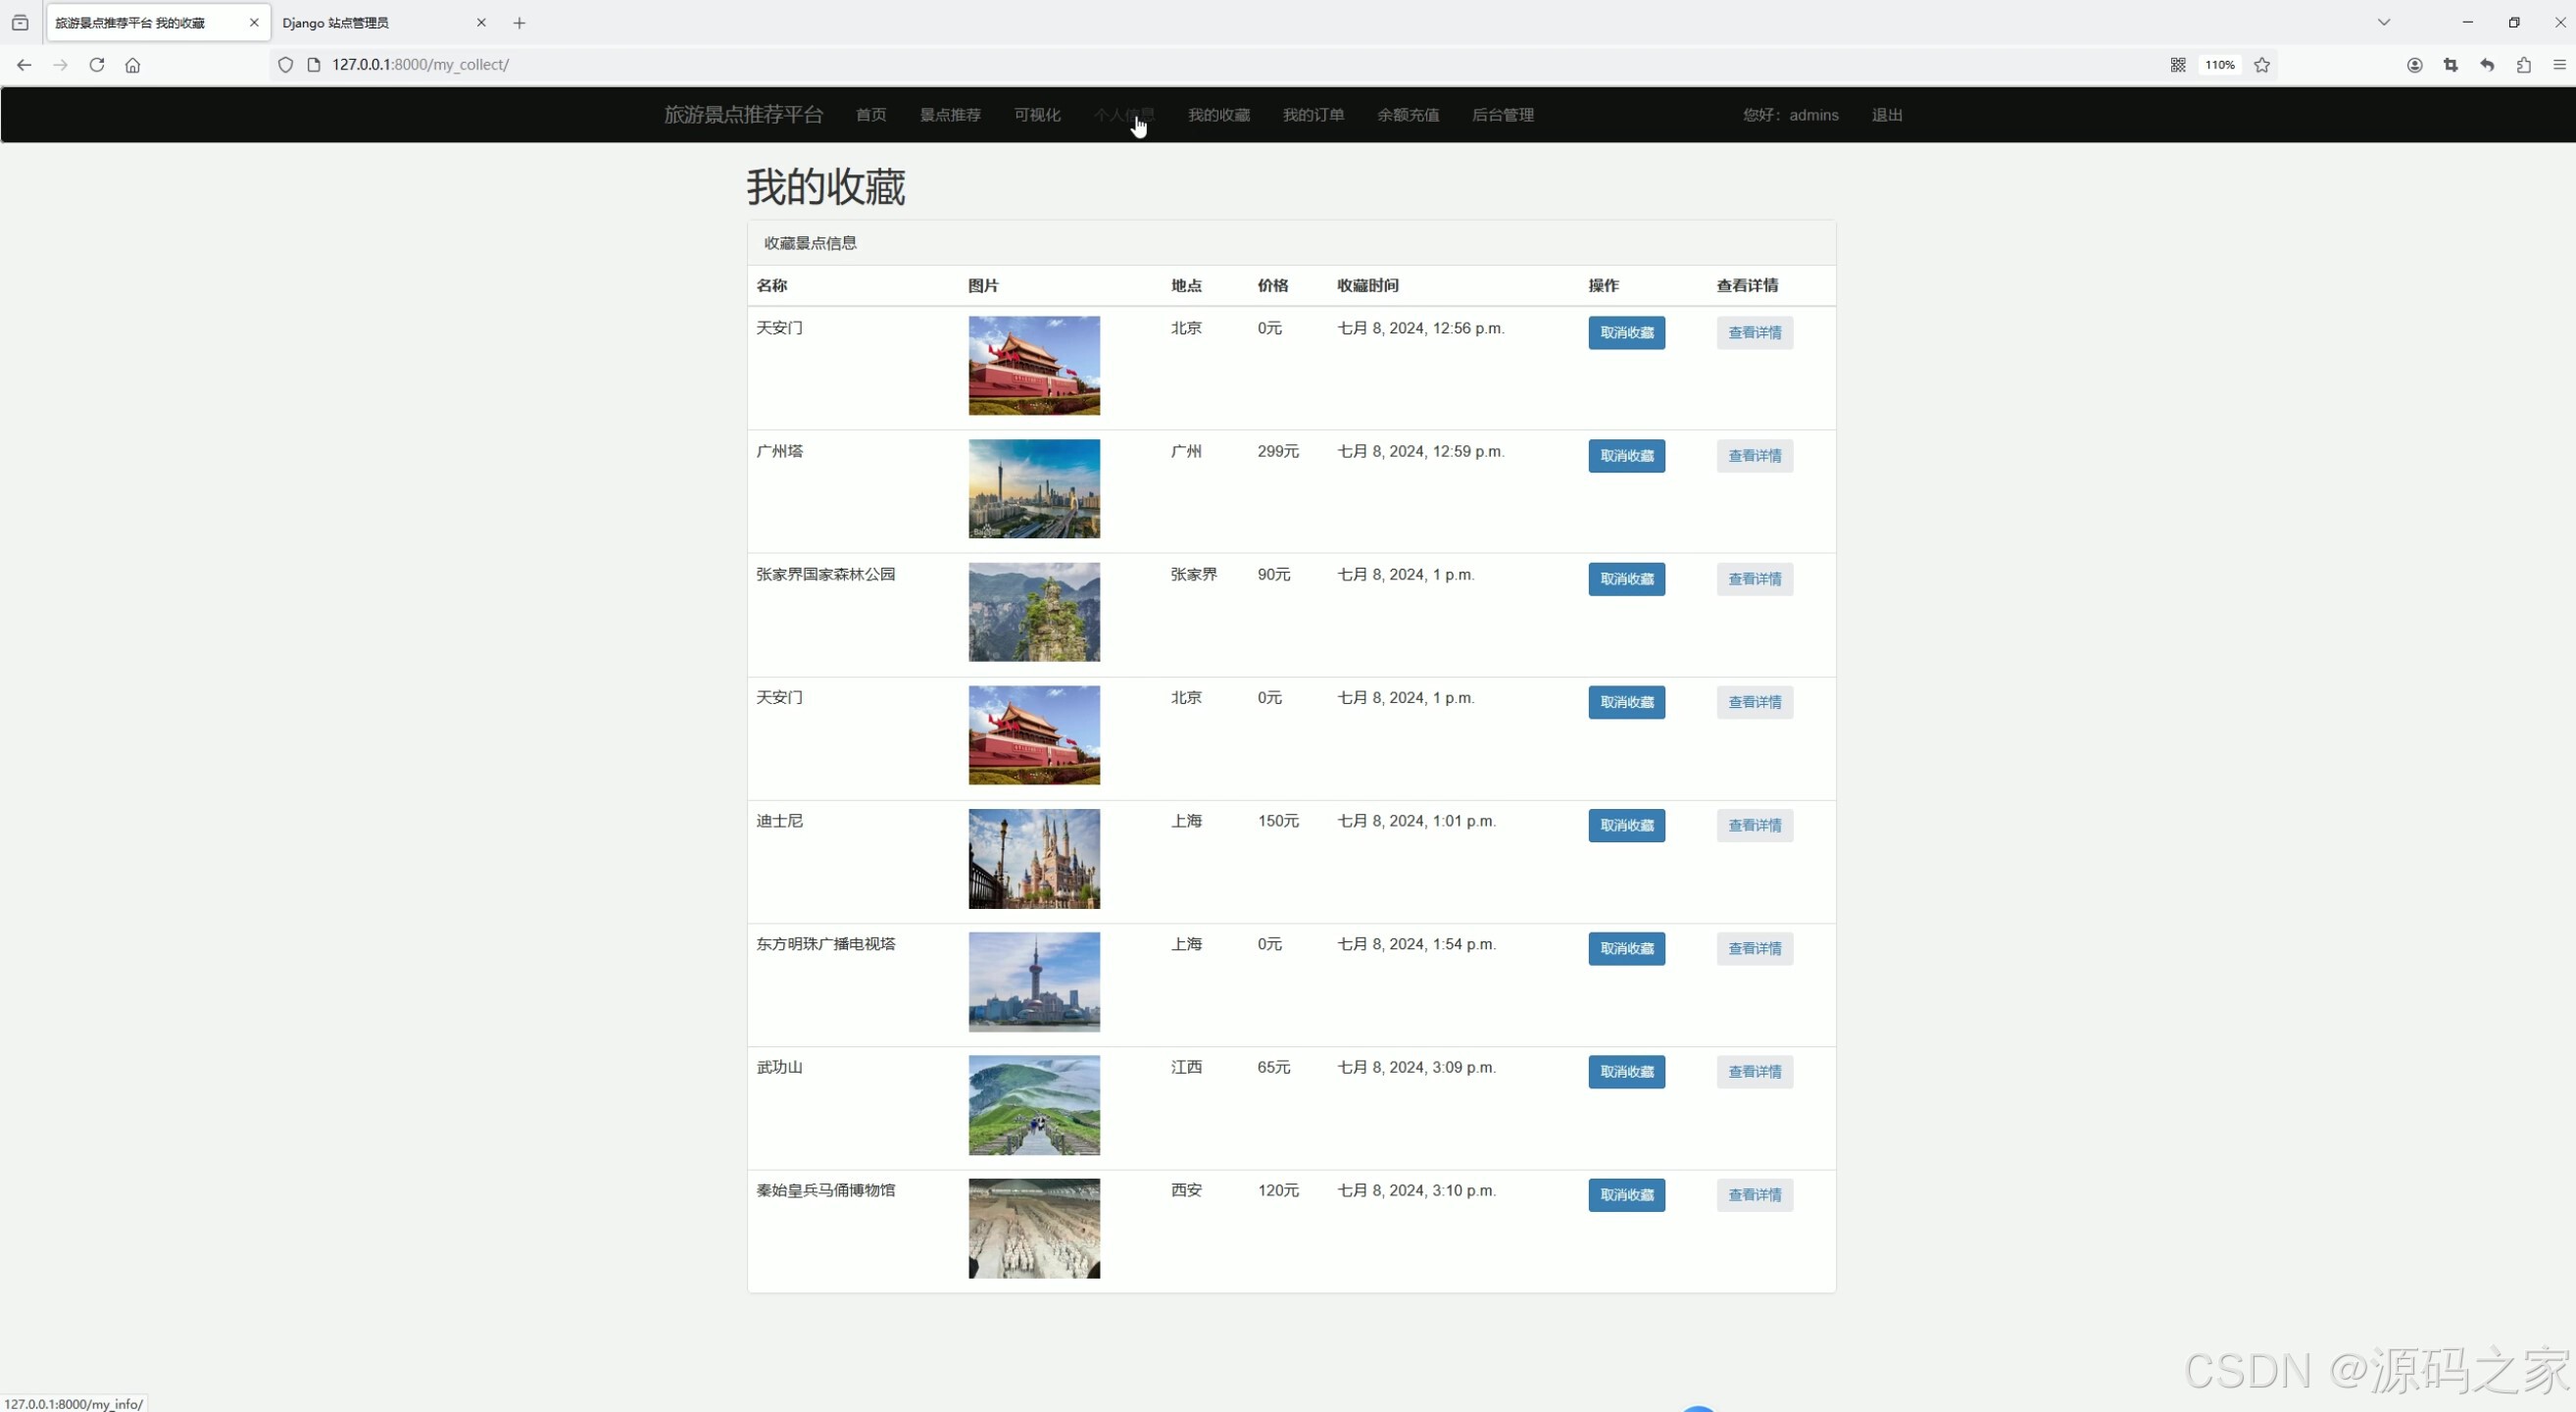Click the browser reload icon

[97, 65]
